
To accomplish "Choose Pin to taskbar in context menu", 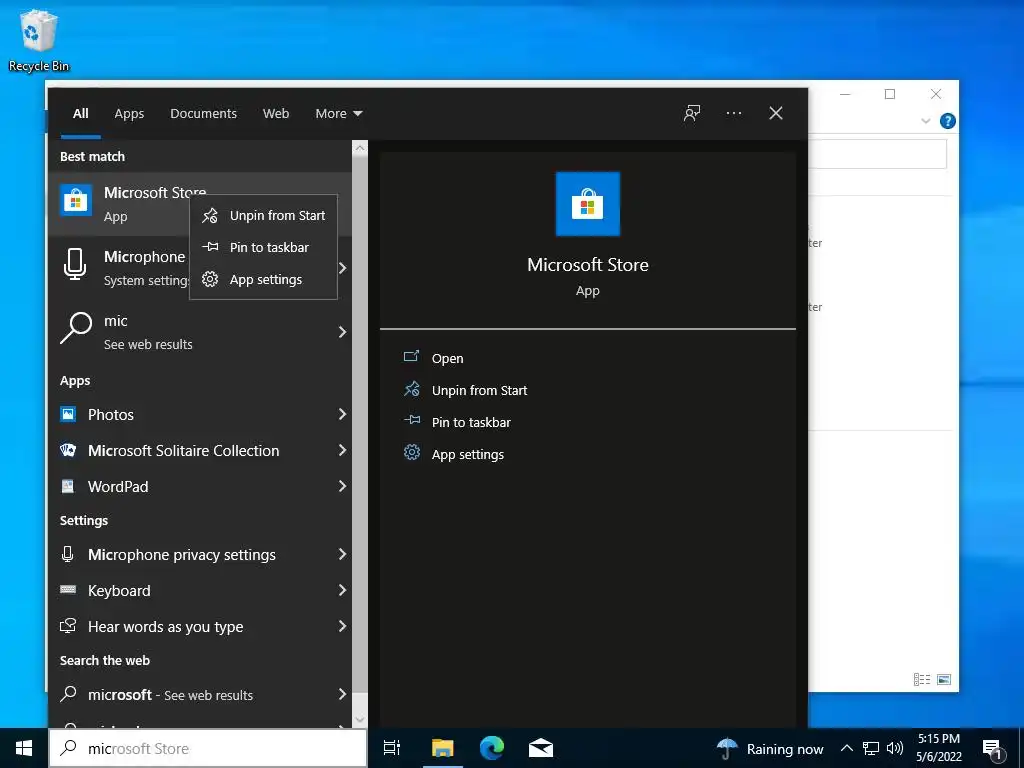I will [x=264, y=248].
